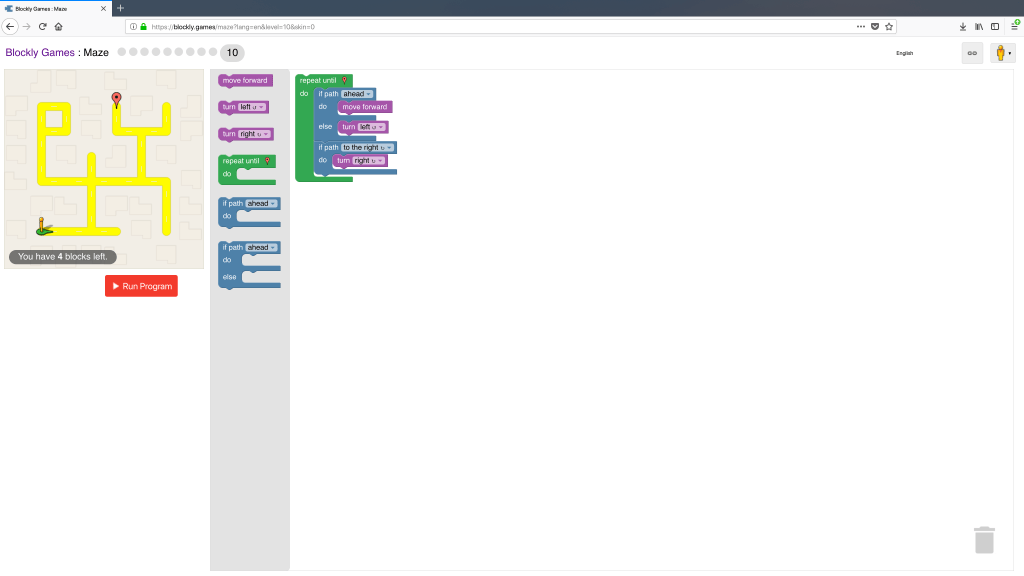The width and height of the screenshot is (1024, 576).
Task: Open 'turn right' dropdown in the toolbox
Action: [254, 134]
